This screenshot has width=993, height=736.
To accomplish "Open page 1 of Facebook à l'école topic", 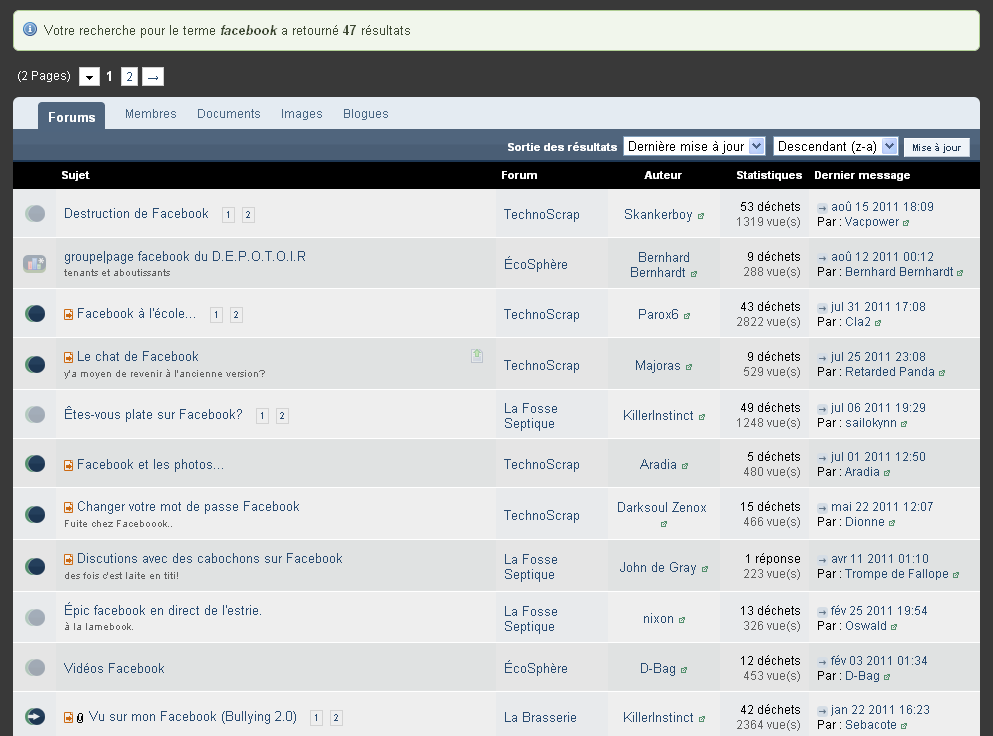I will pos(217,315).
